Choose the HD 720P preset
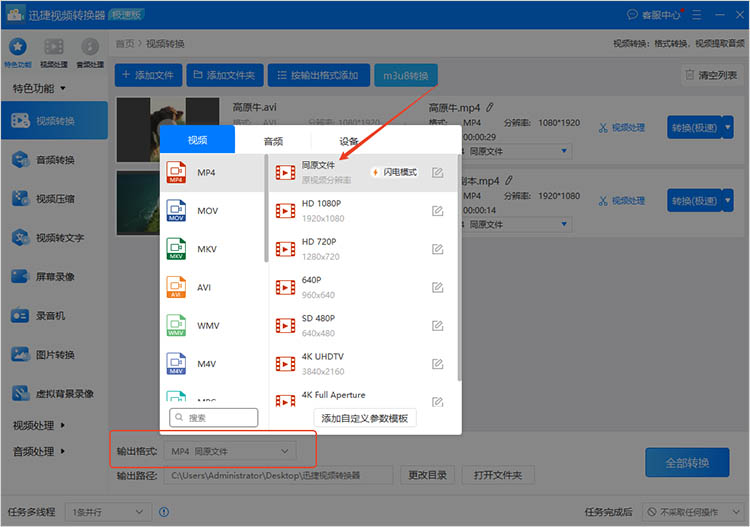Screen dimensions: 750x527 (363, 249)
